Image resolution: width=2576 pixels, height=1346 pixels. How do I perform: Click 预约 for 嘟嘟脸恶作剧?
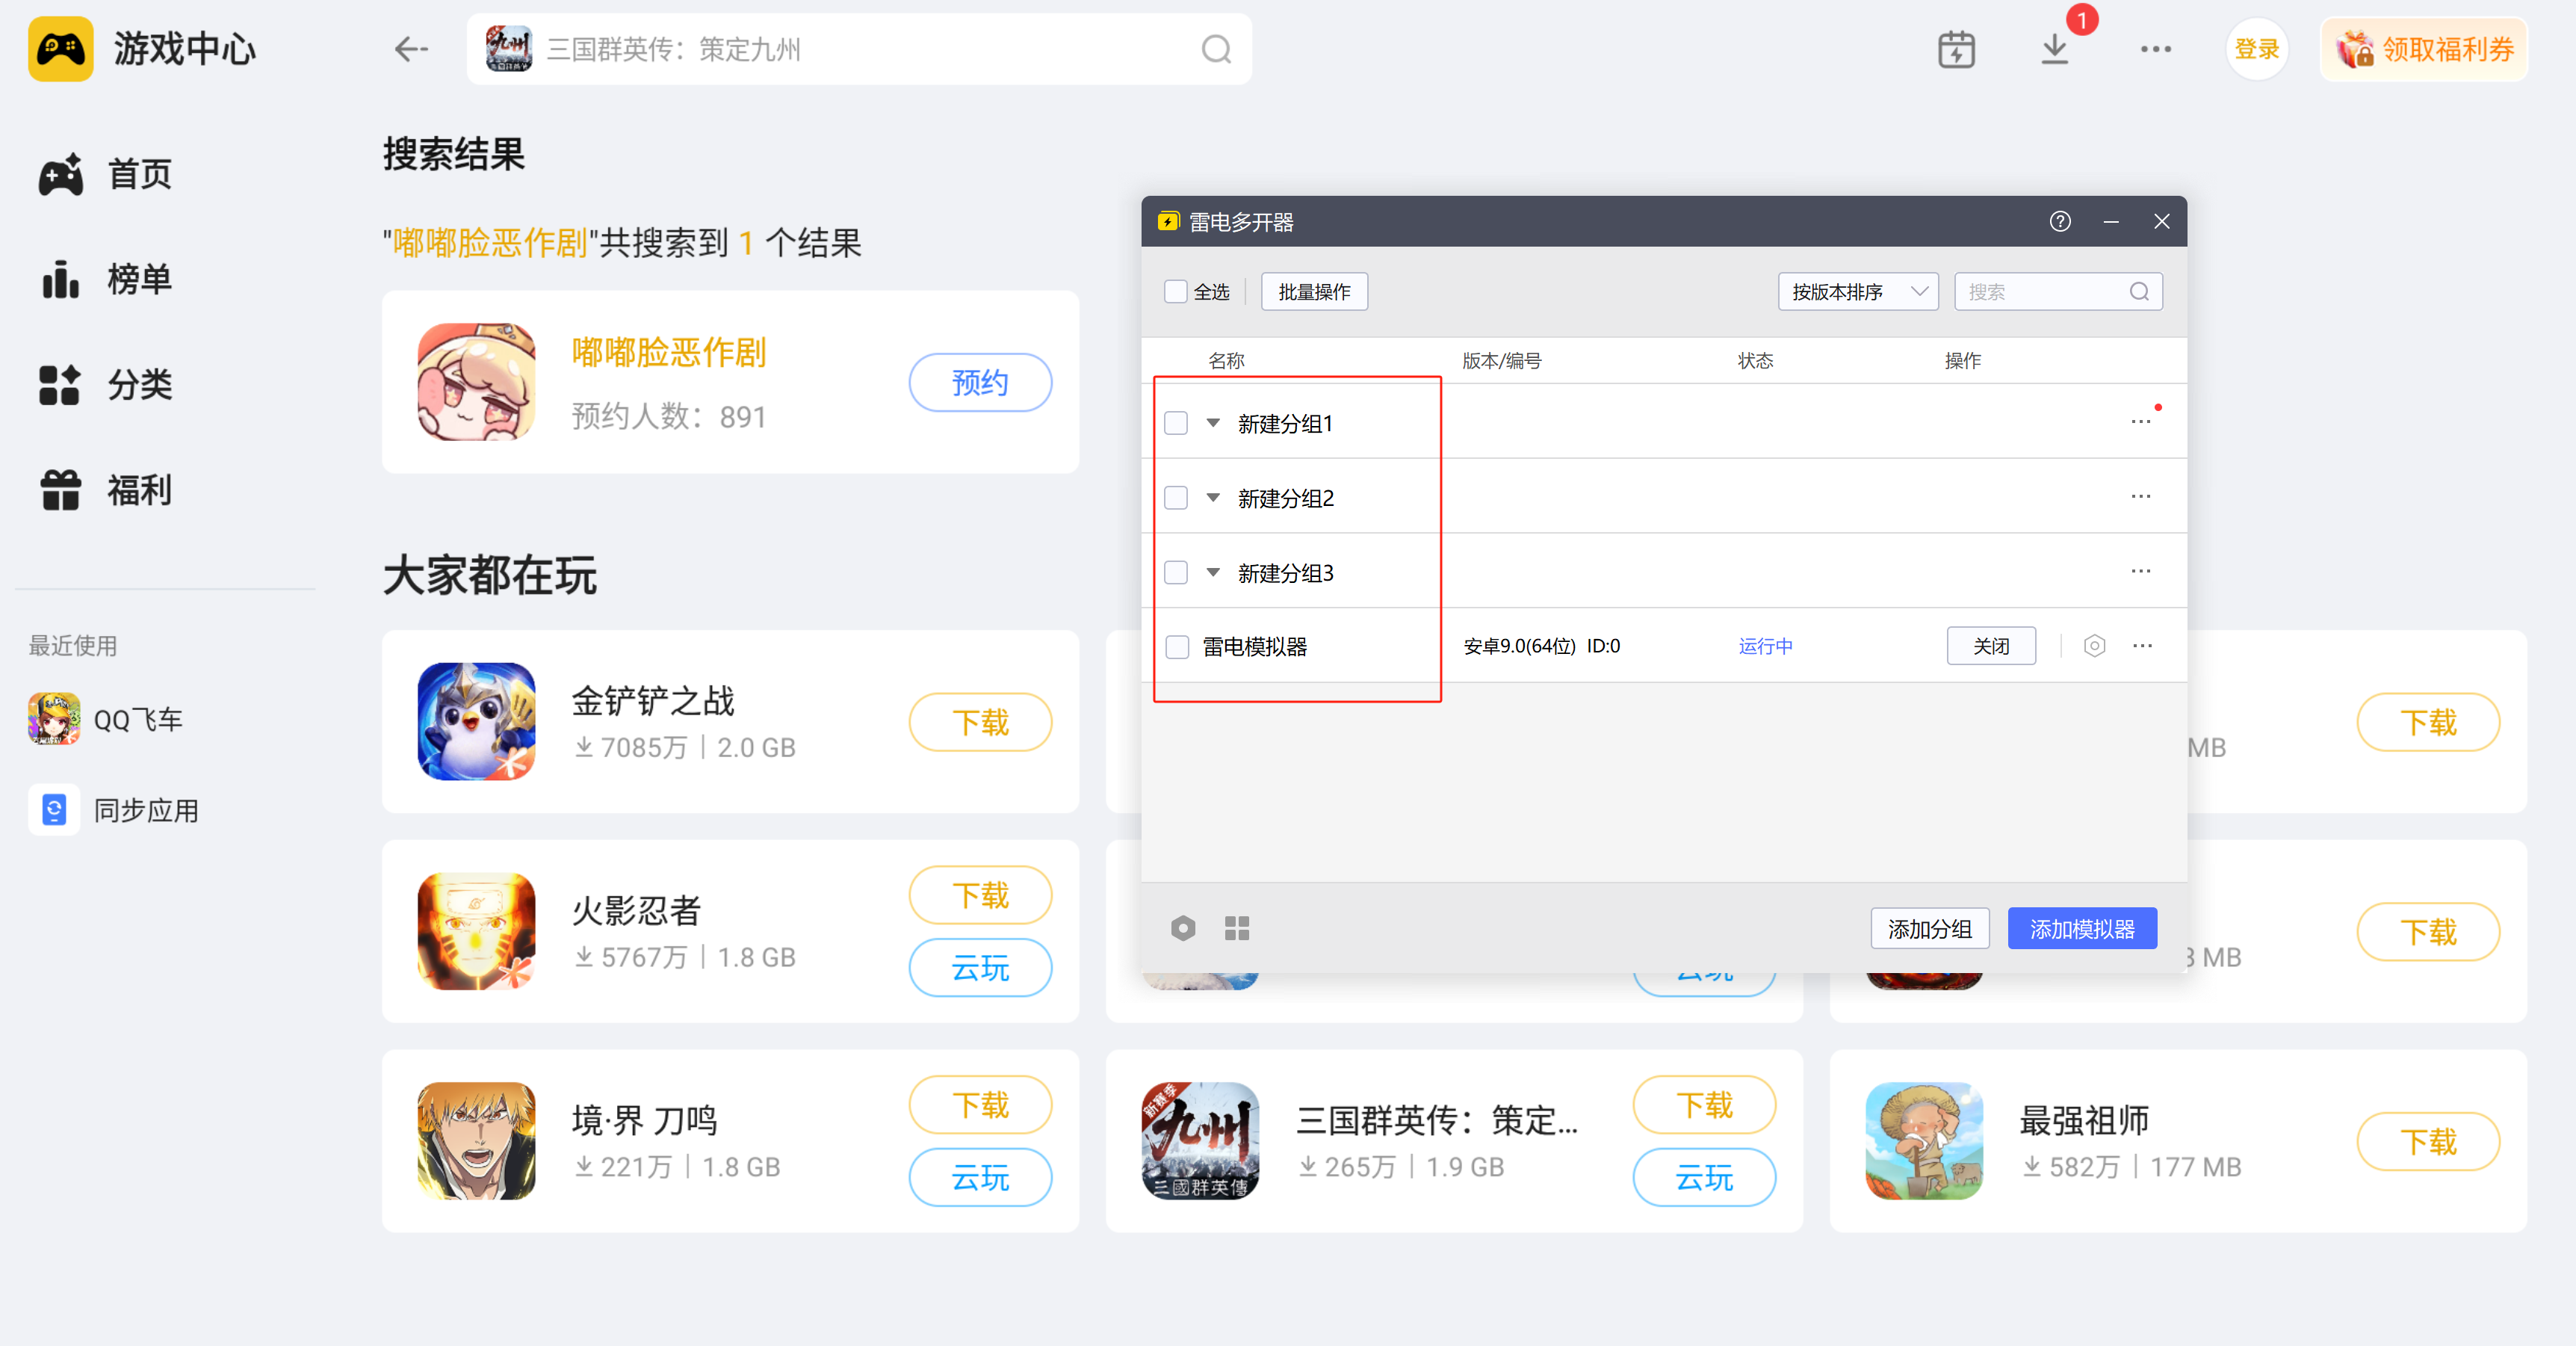[x=980, y=382]
